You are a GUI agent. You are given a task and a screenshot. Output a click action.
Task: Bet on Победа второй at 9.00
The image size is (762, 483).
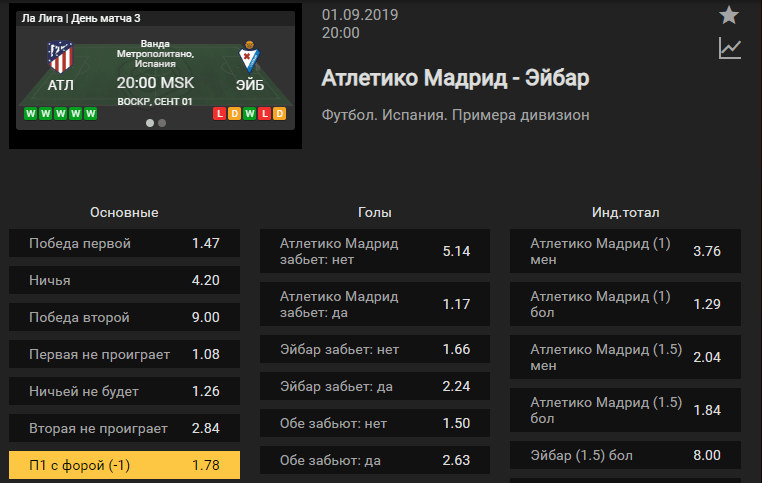click(124, 317)
